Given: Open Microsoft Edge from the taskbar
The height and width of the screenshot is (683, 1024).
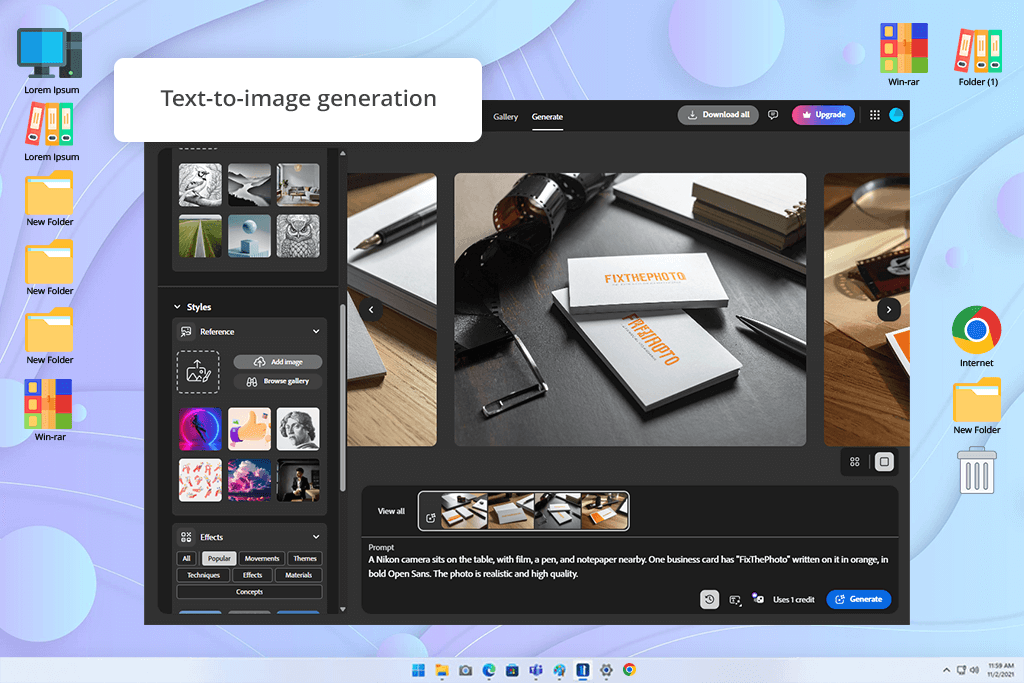Looking at the screenshot, I should 488,670.
